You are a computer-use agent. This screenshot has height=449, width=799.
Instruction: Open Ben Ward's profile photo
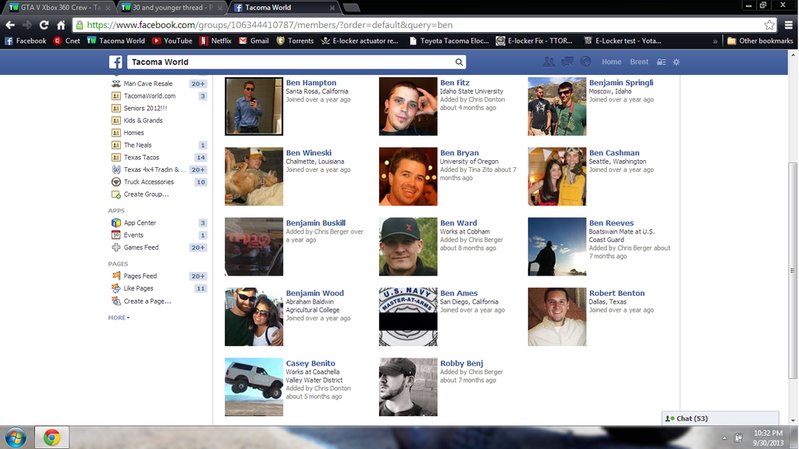[408, 247]
